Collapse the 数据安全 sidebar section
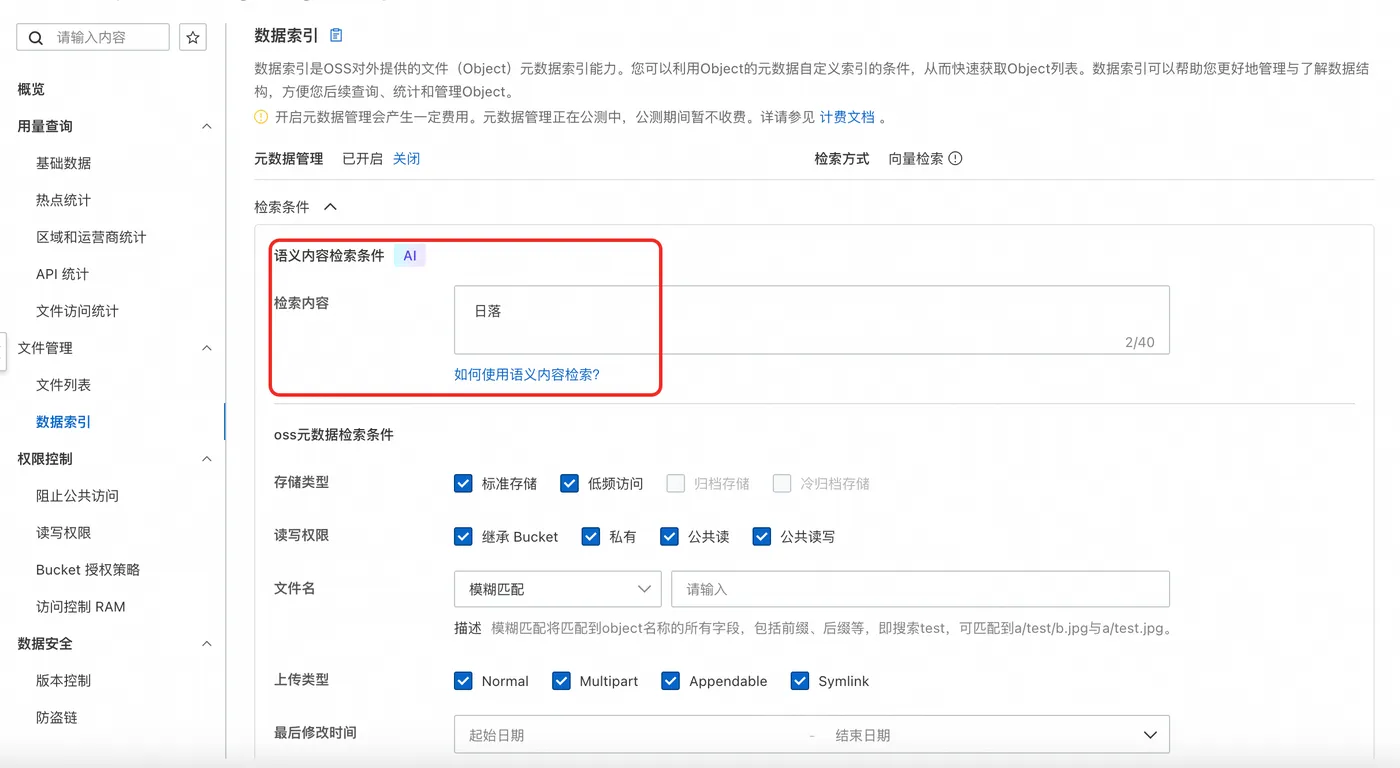 coord(207,644)
